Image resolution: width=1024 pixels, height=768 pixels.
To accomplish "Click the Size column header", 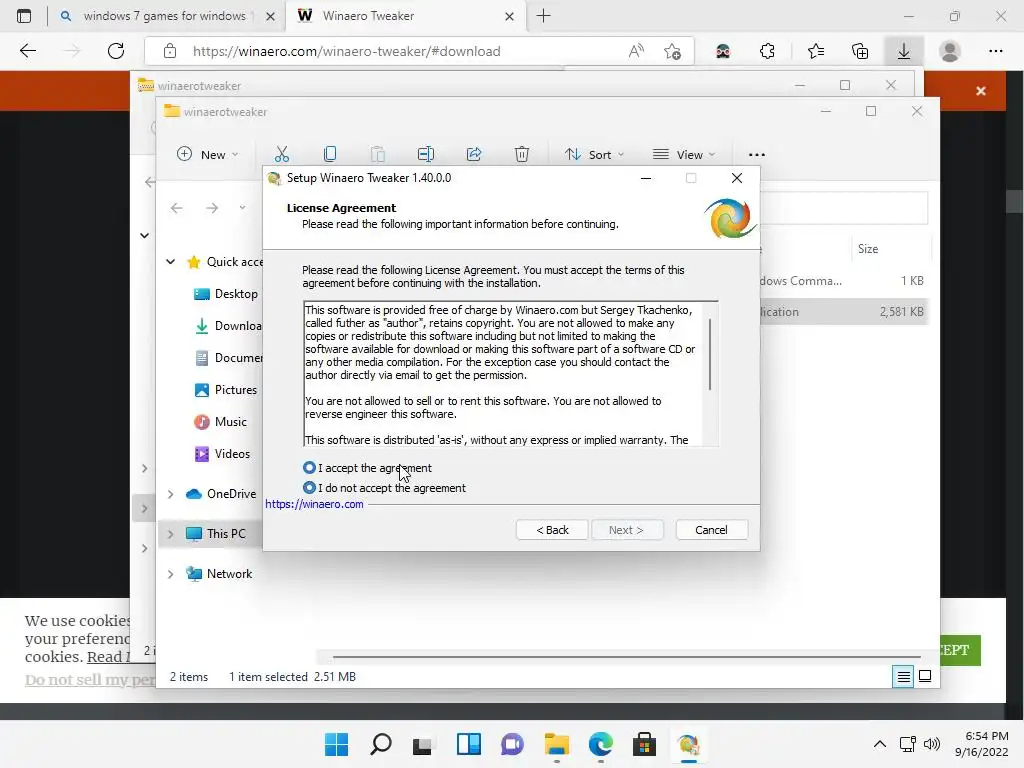I will coord(868,249).
